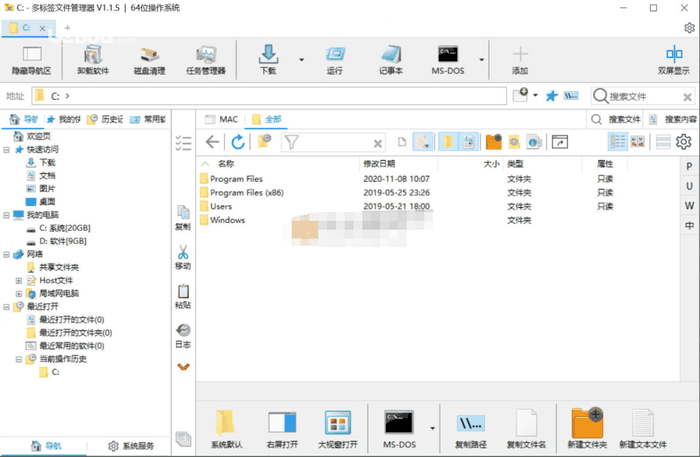
Task: Click the 粘贴 paste icon
Action: (183, 296)
